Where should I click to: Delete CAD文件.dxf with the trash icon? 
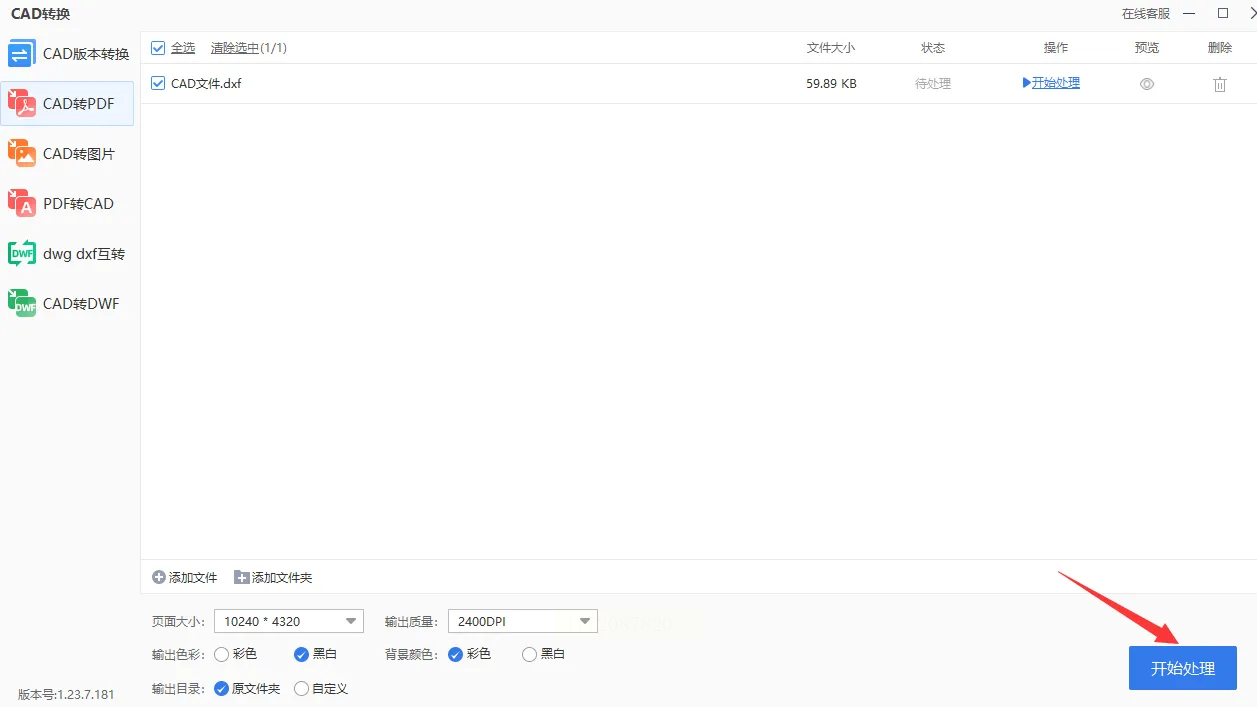pyautogui.click(x=1220, y=84)
